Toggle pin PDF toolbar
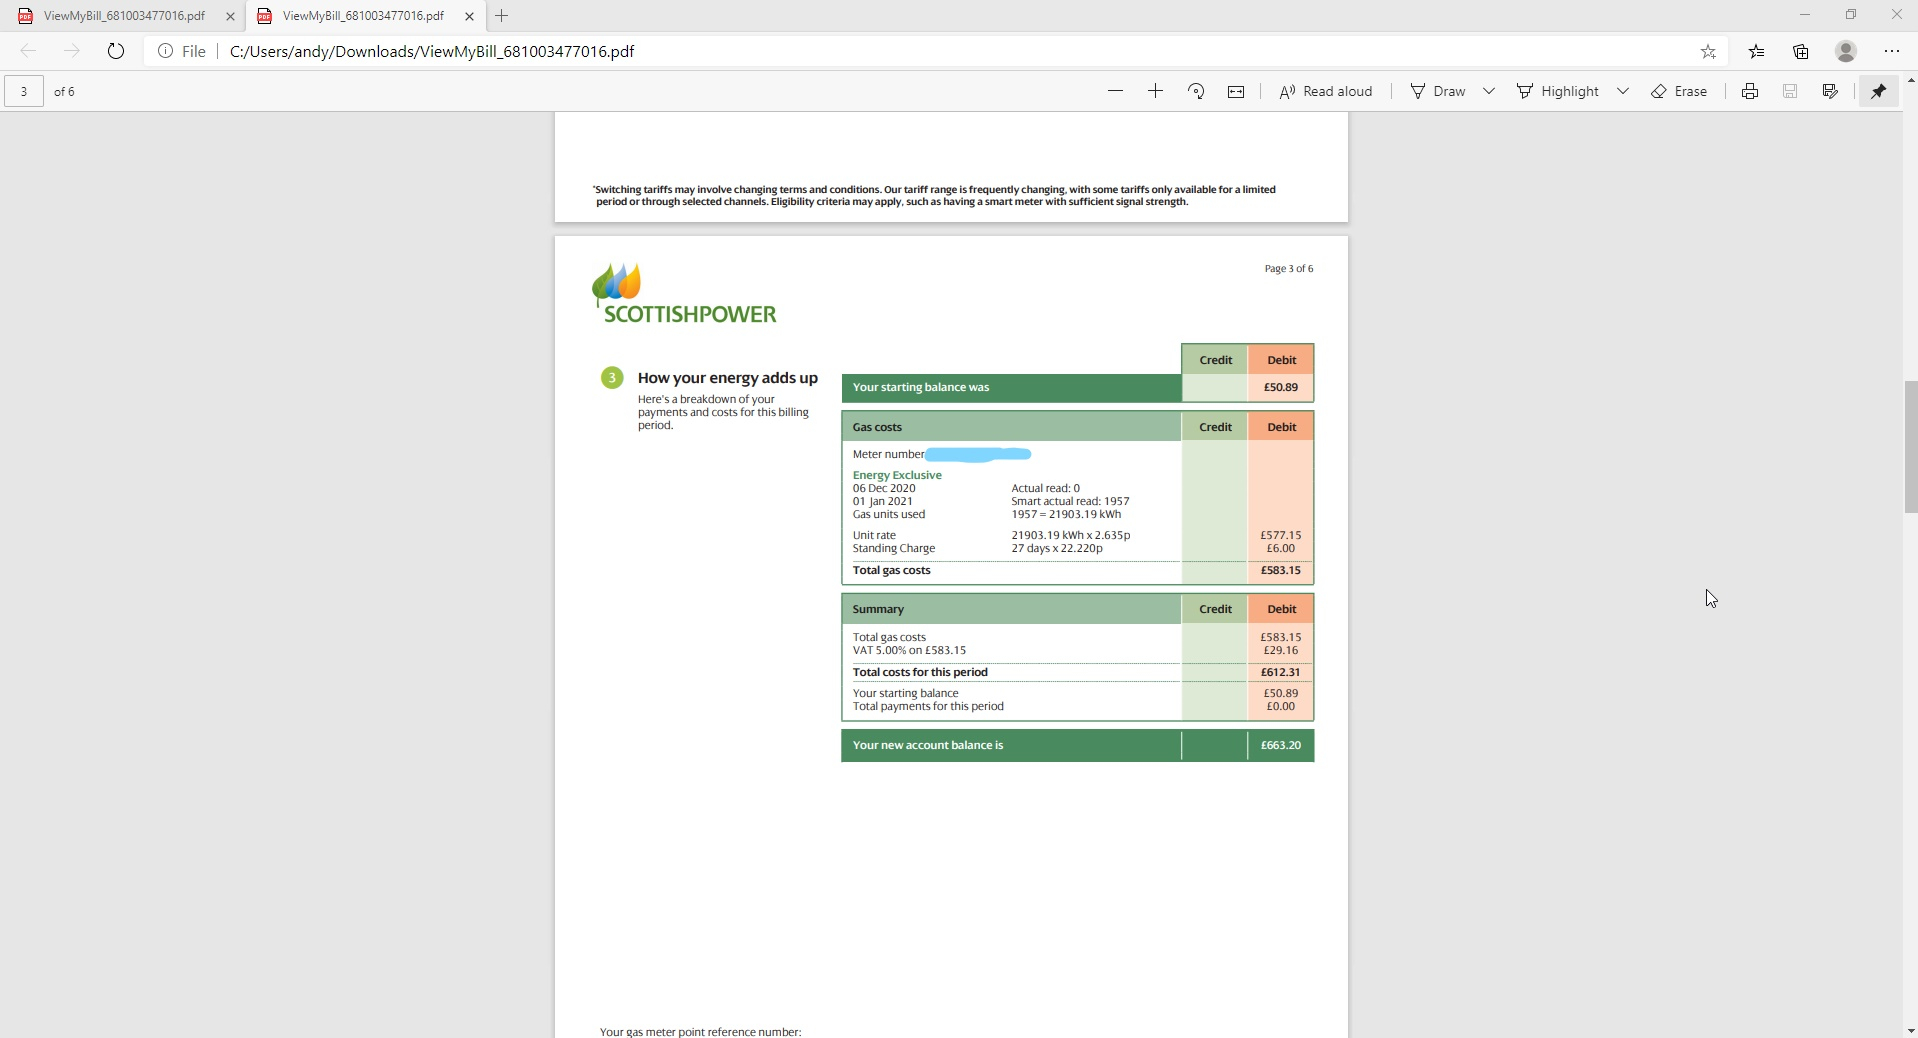 tap(1878, 91)
